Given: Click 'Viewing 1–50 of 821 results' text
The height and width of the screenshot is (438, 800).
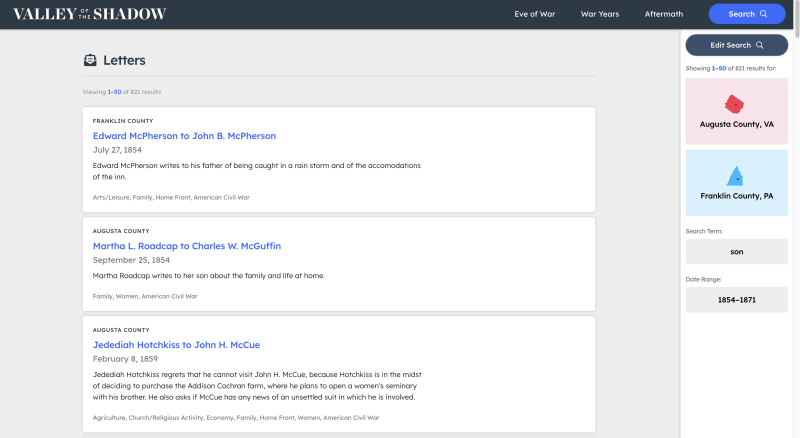Looking at the screenshot, I should (x=121, y=92).
